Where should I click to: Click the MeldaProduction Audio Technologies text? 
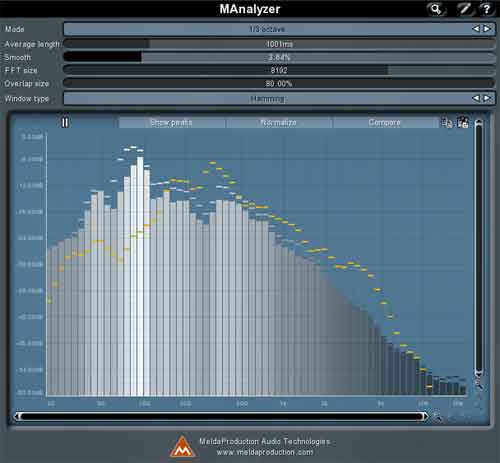[x=265, y=441]
